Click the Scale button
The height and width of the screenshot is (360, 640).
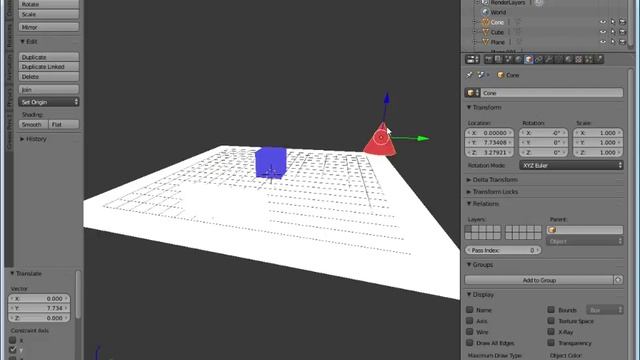49,14
